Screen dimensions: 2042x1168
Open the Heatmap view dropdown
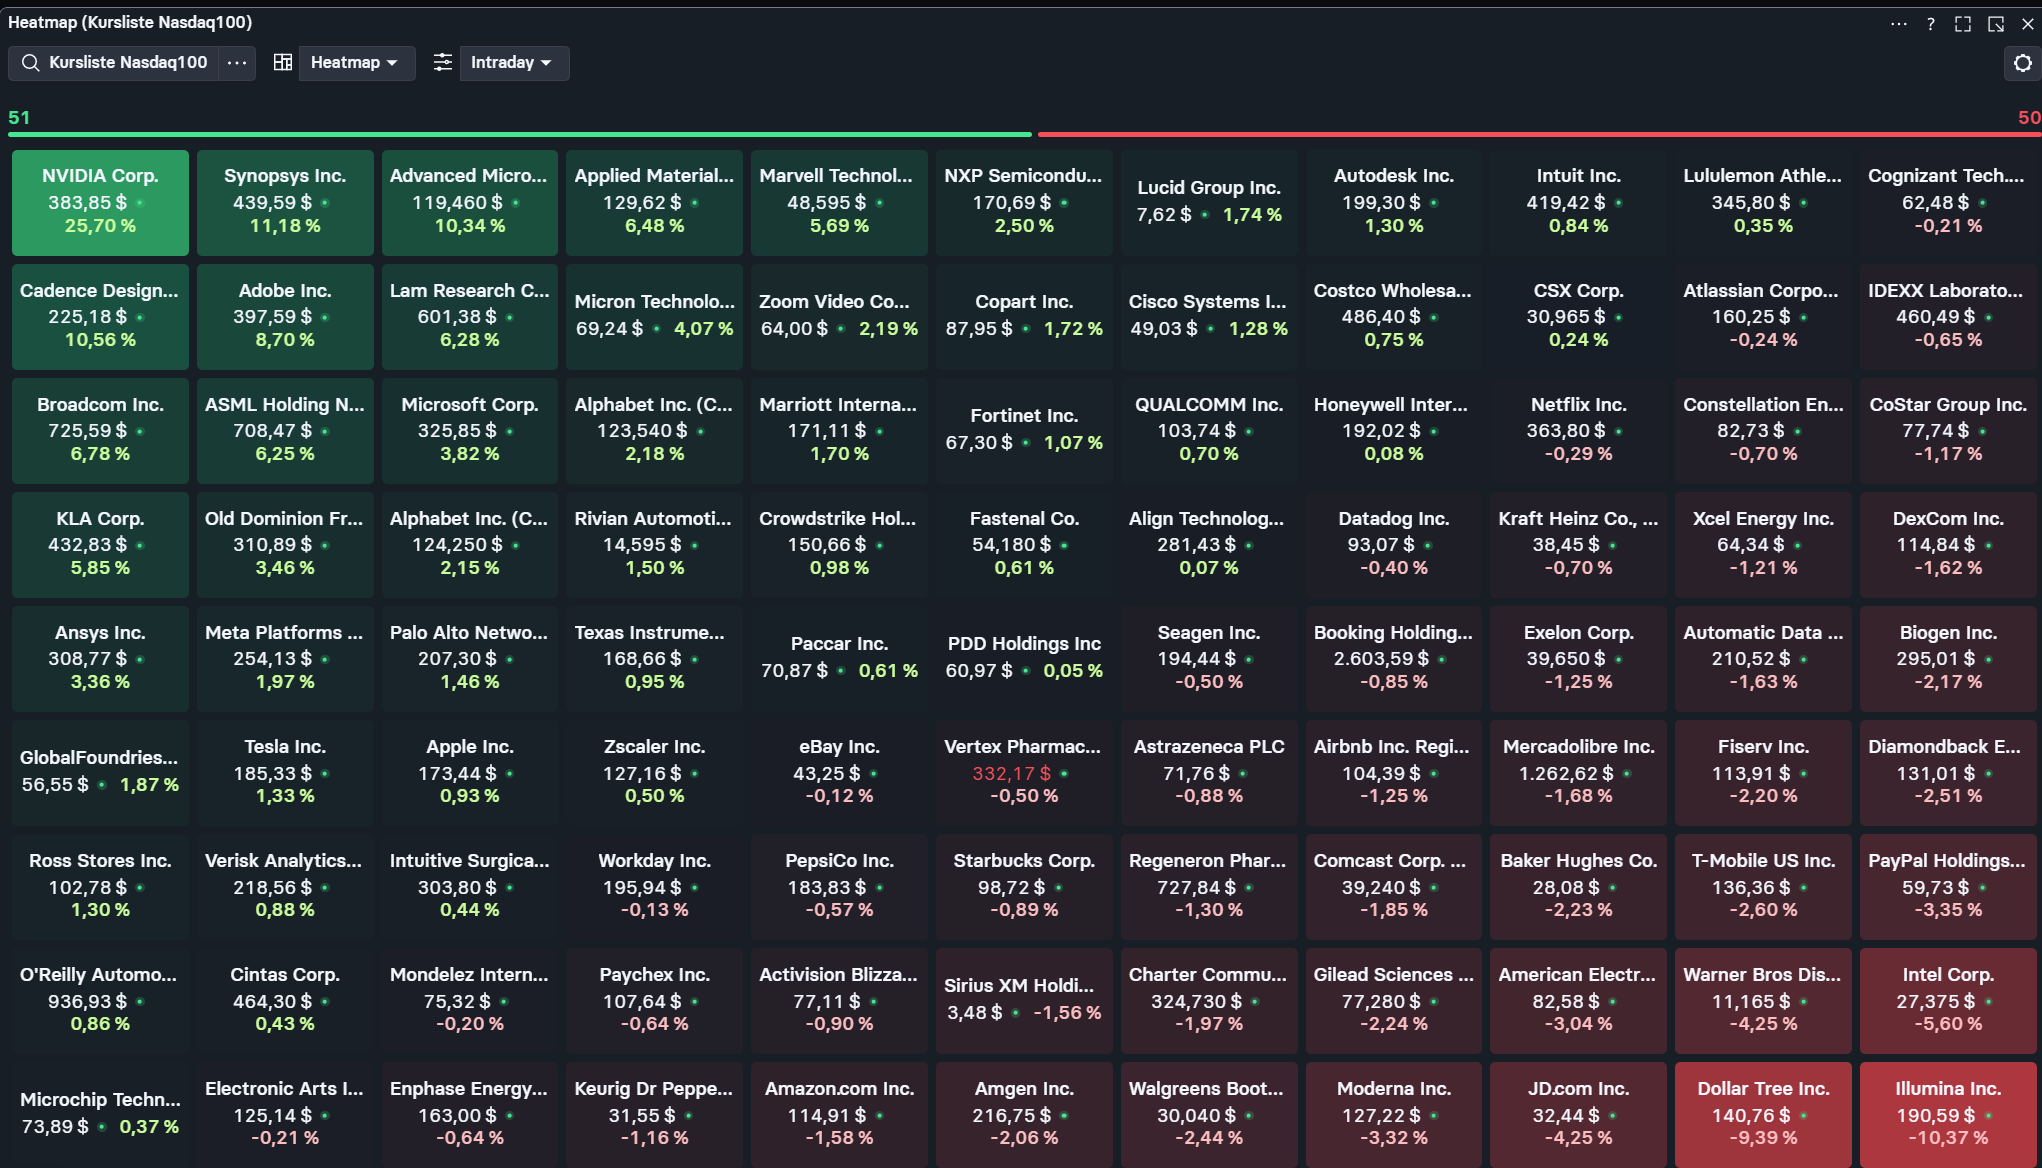pos(356,63)
